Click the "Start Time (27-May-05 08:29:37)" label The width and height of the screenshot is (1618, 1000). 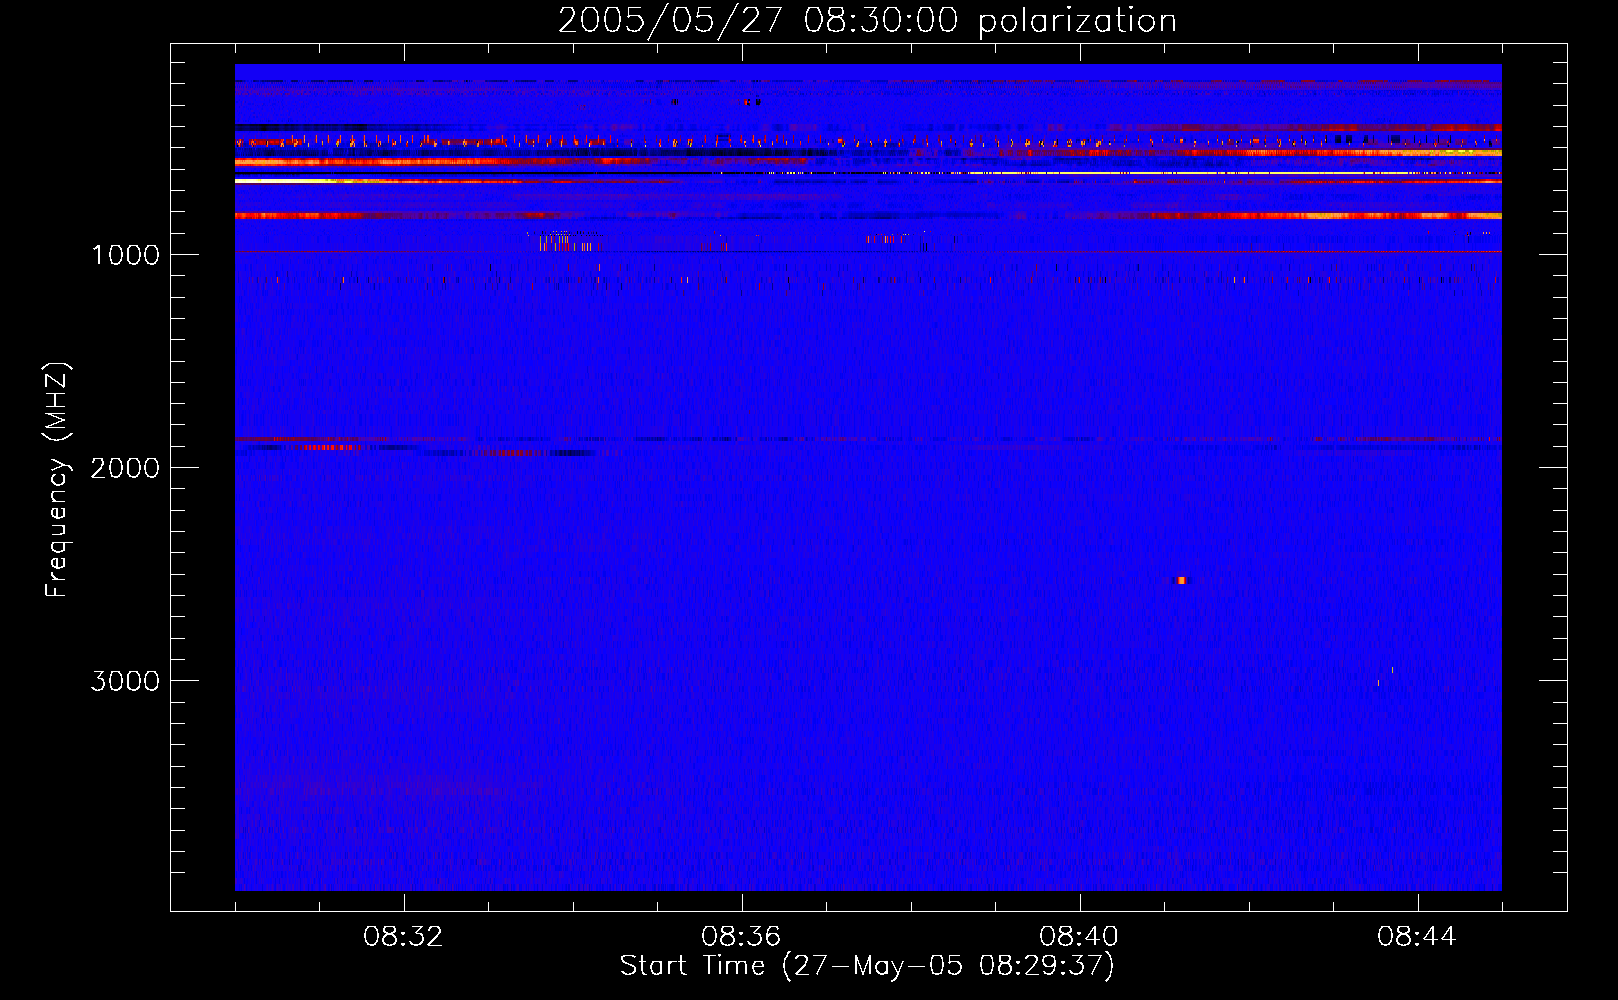tap(867, 966)
